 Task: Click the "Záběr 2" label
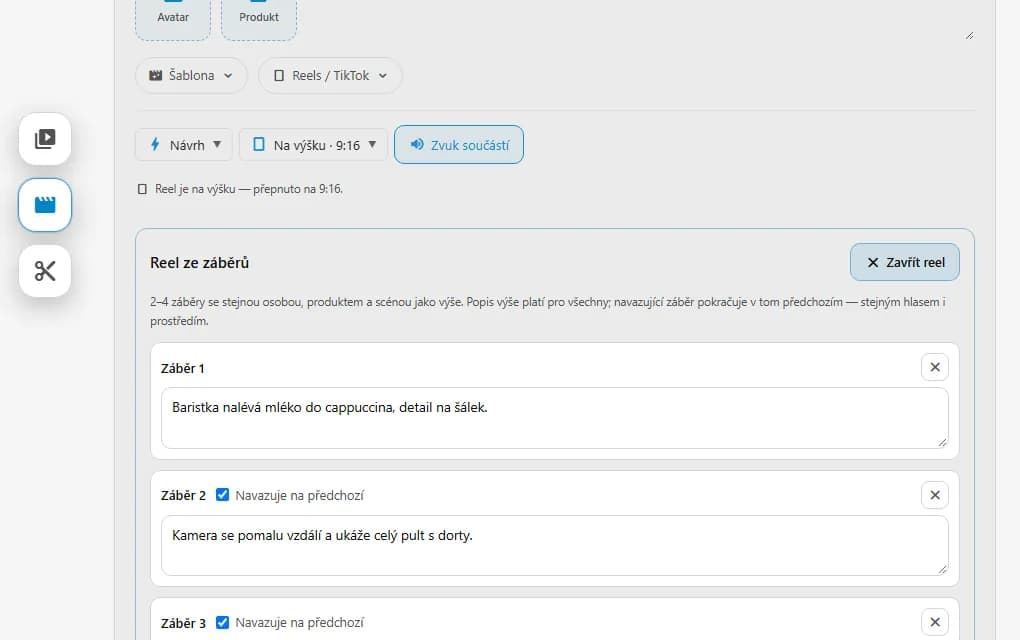183,496
